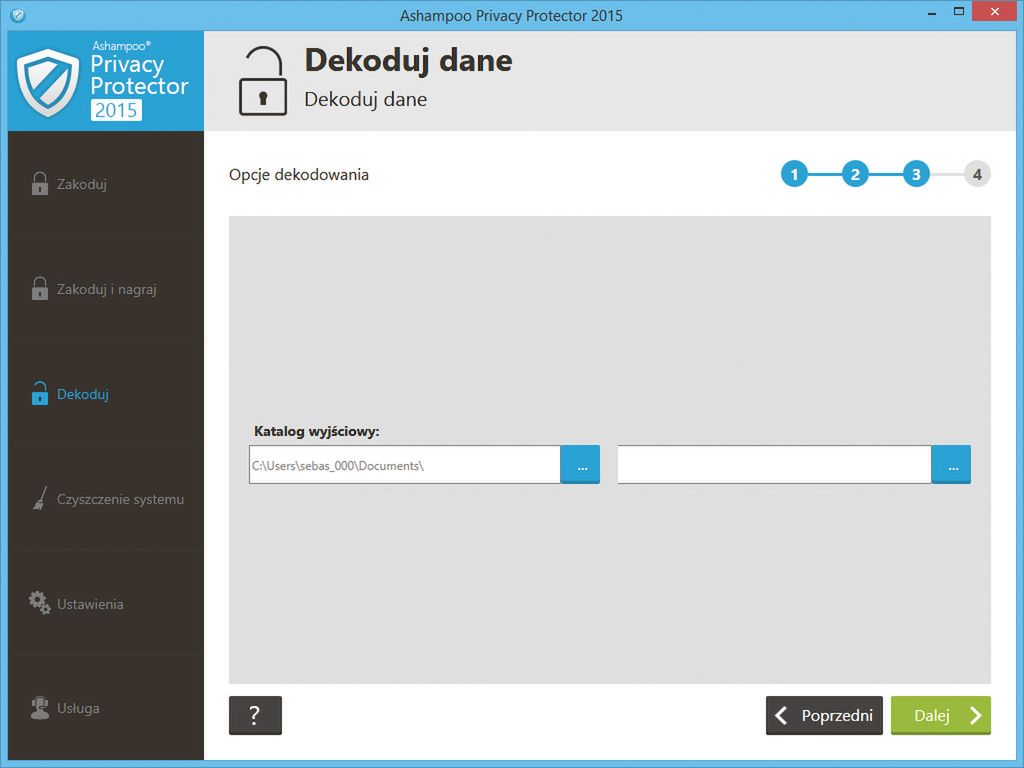This screenshot has width=1024, height=768.
Task: Click the gears icon beside Ustawienia
Action: click(x=40, y=603)
